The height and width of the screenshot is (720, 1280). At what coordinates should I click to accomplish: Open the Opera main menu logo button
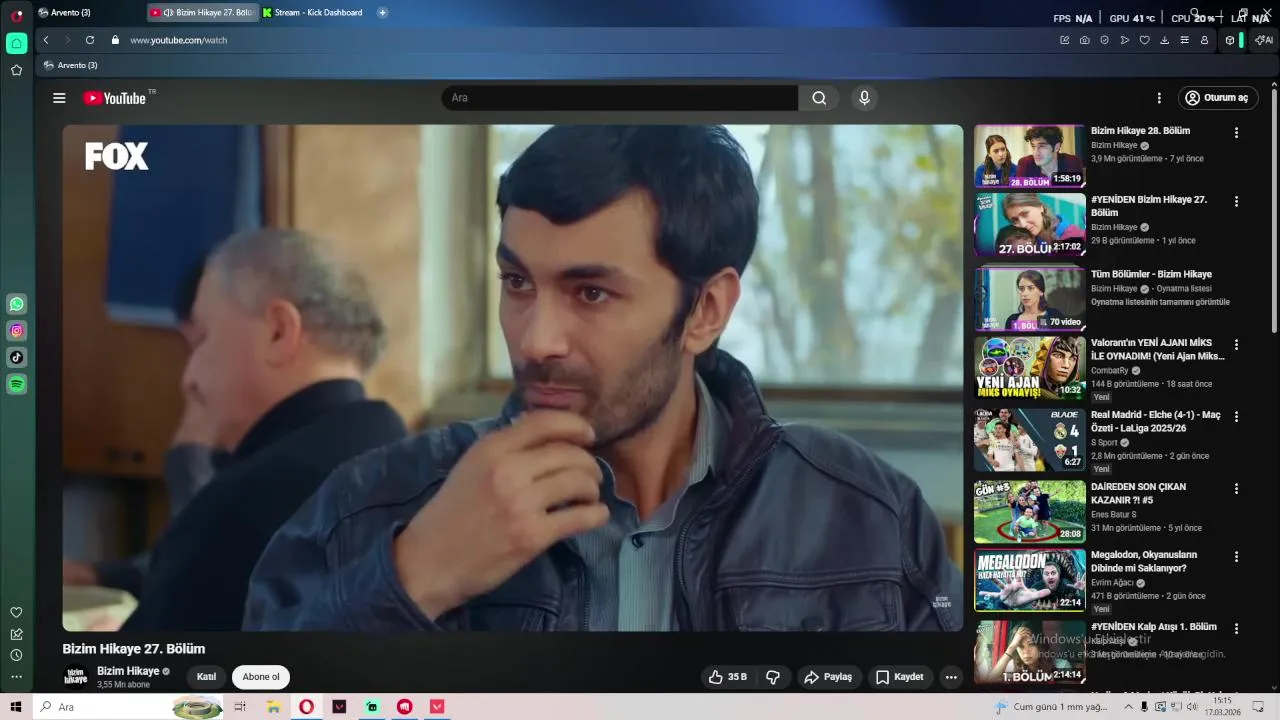pos(17,15)
